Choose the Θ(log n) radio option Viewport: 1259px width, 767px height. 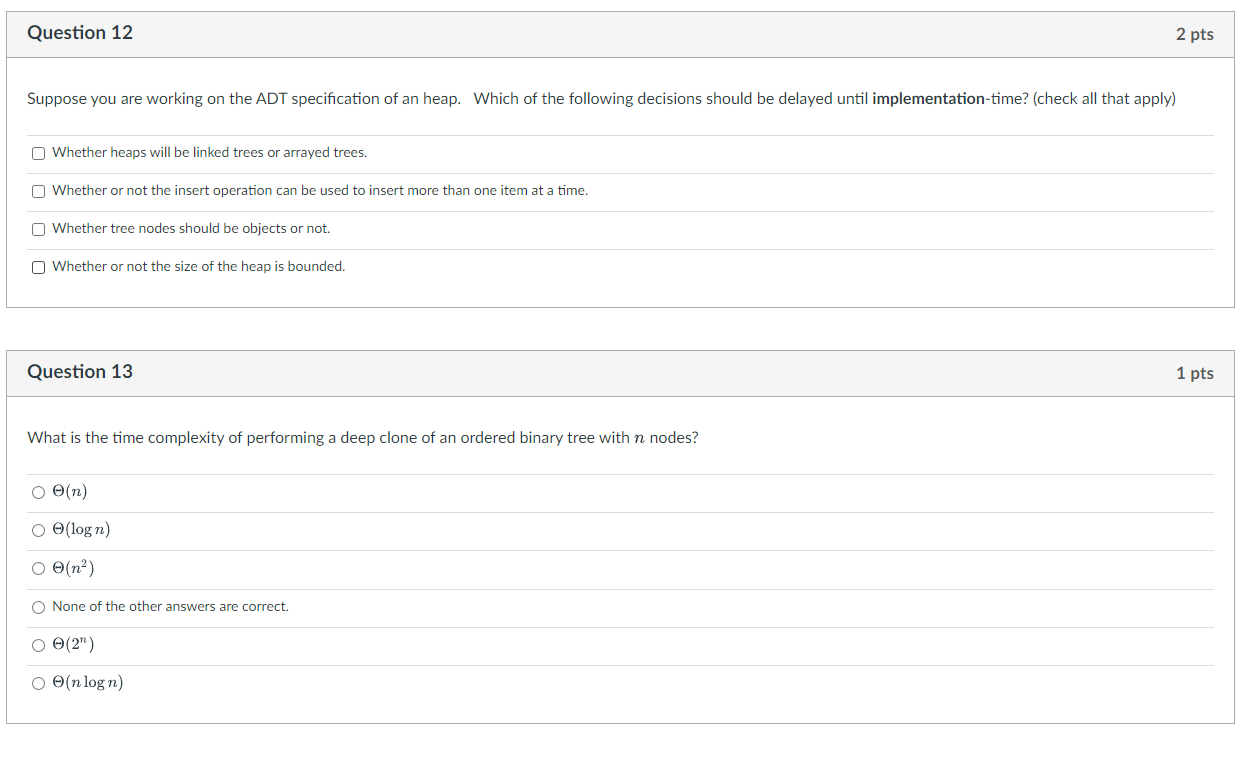tap(38, 530)
